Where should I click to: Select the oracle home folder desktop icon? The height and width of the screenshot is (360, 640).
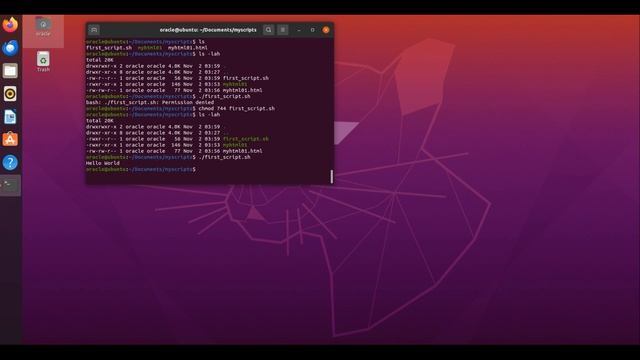tap(43, 27)
